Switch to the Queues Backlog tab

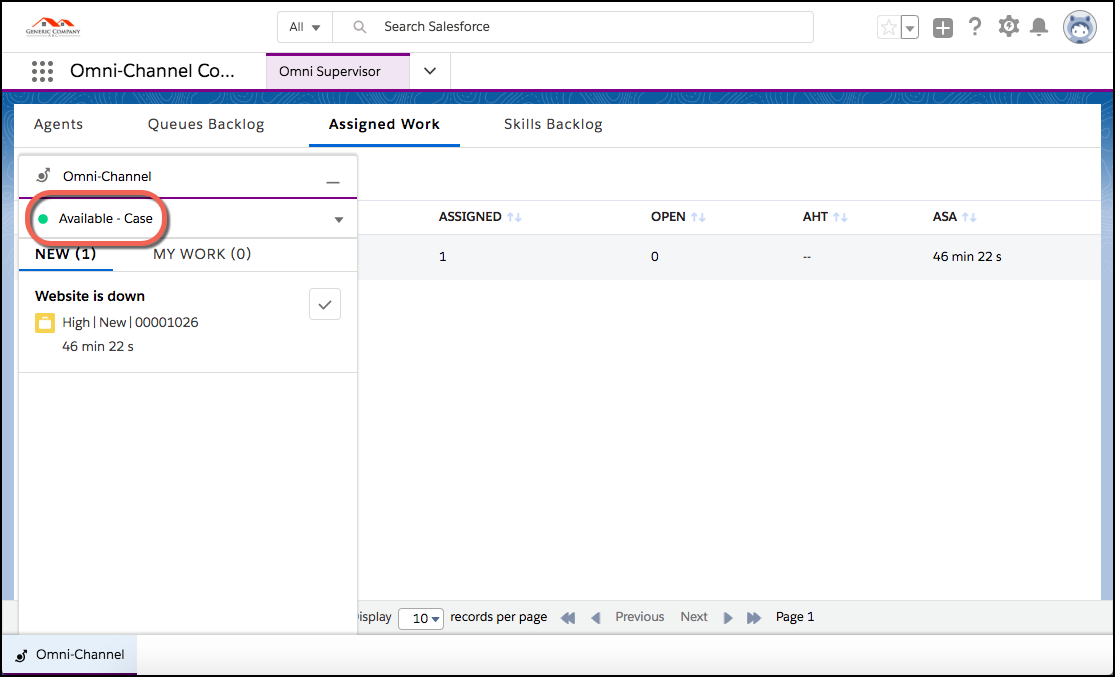click(206, 124)
